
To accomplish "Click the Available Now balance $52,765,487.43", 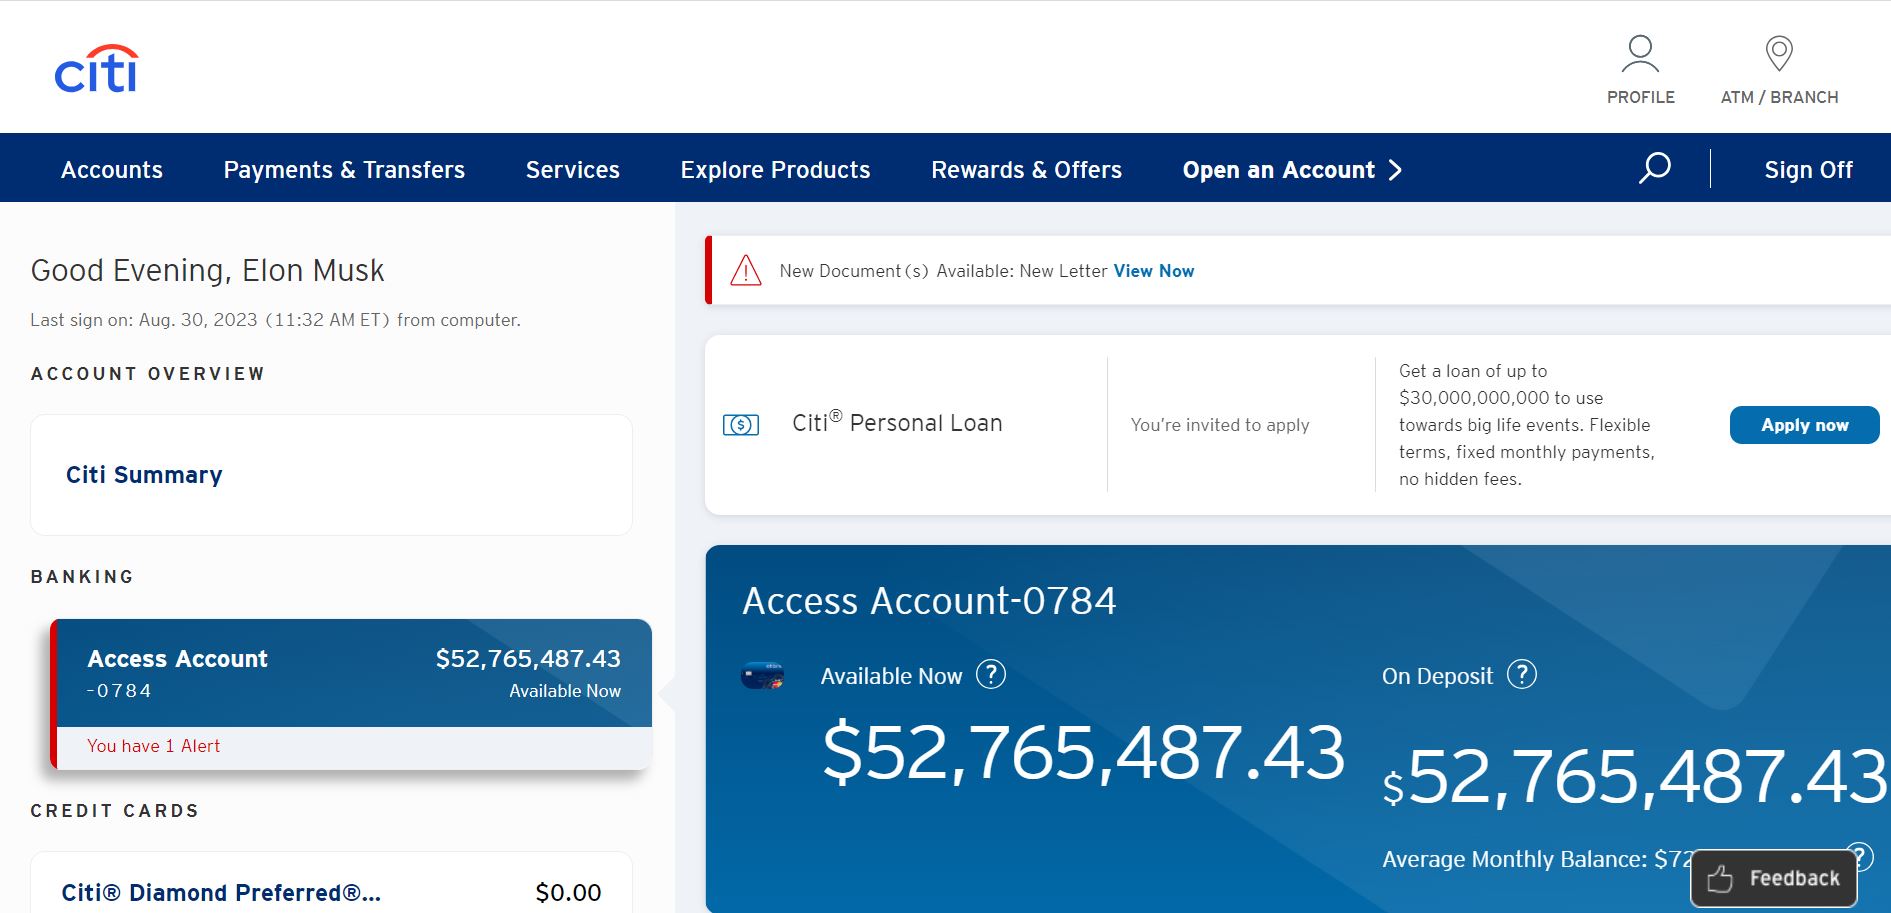I will tap(1083, 752).
